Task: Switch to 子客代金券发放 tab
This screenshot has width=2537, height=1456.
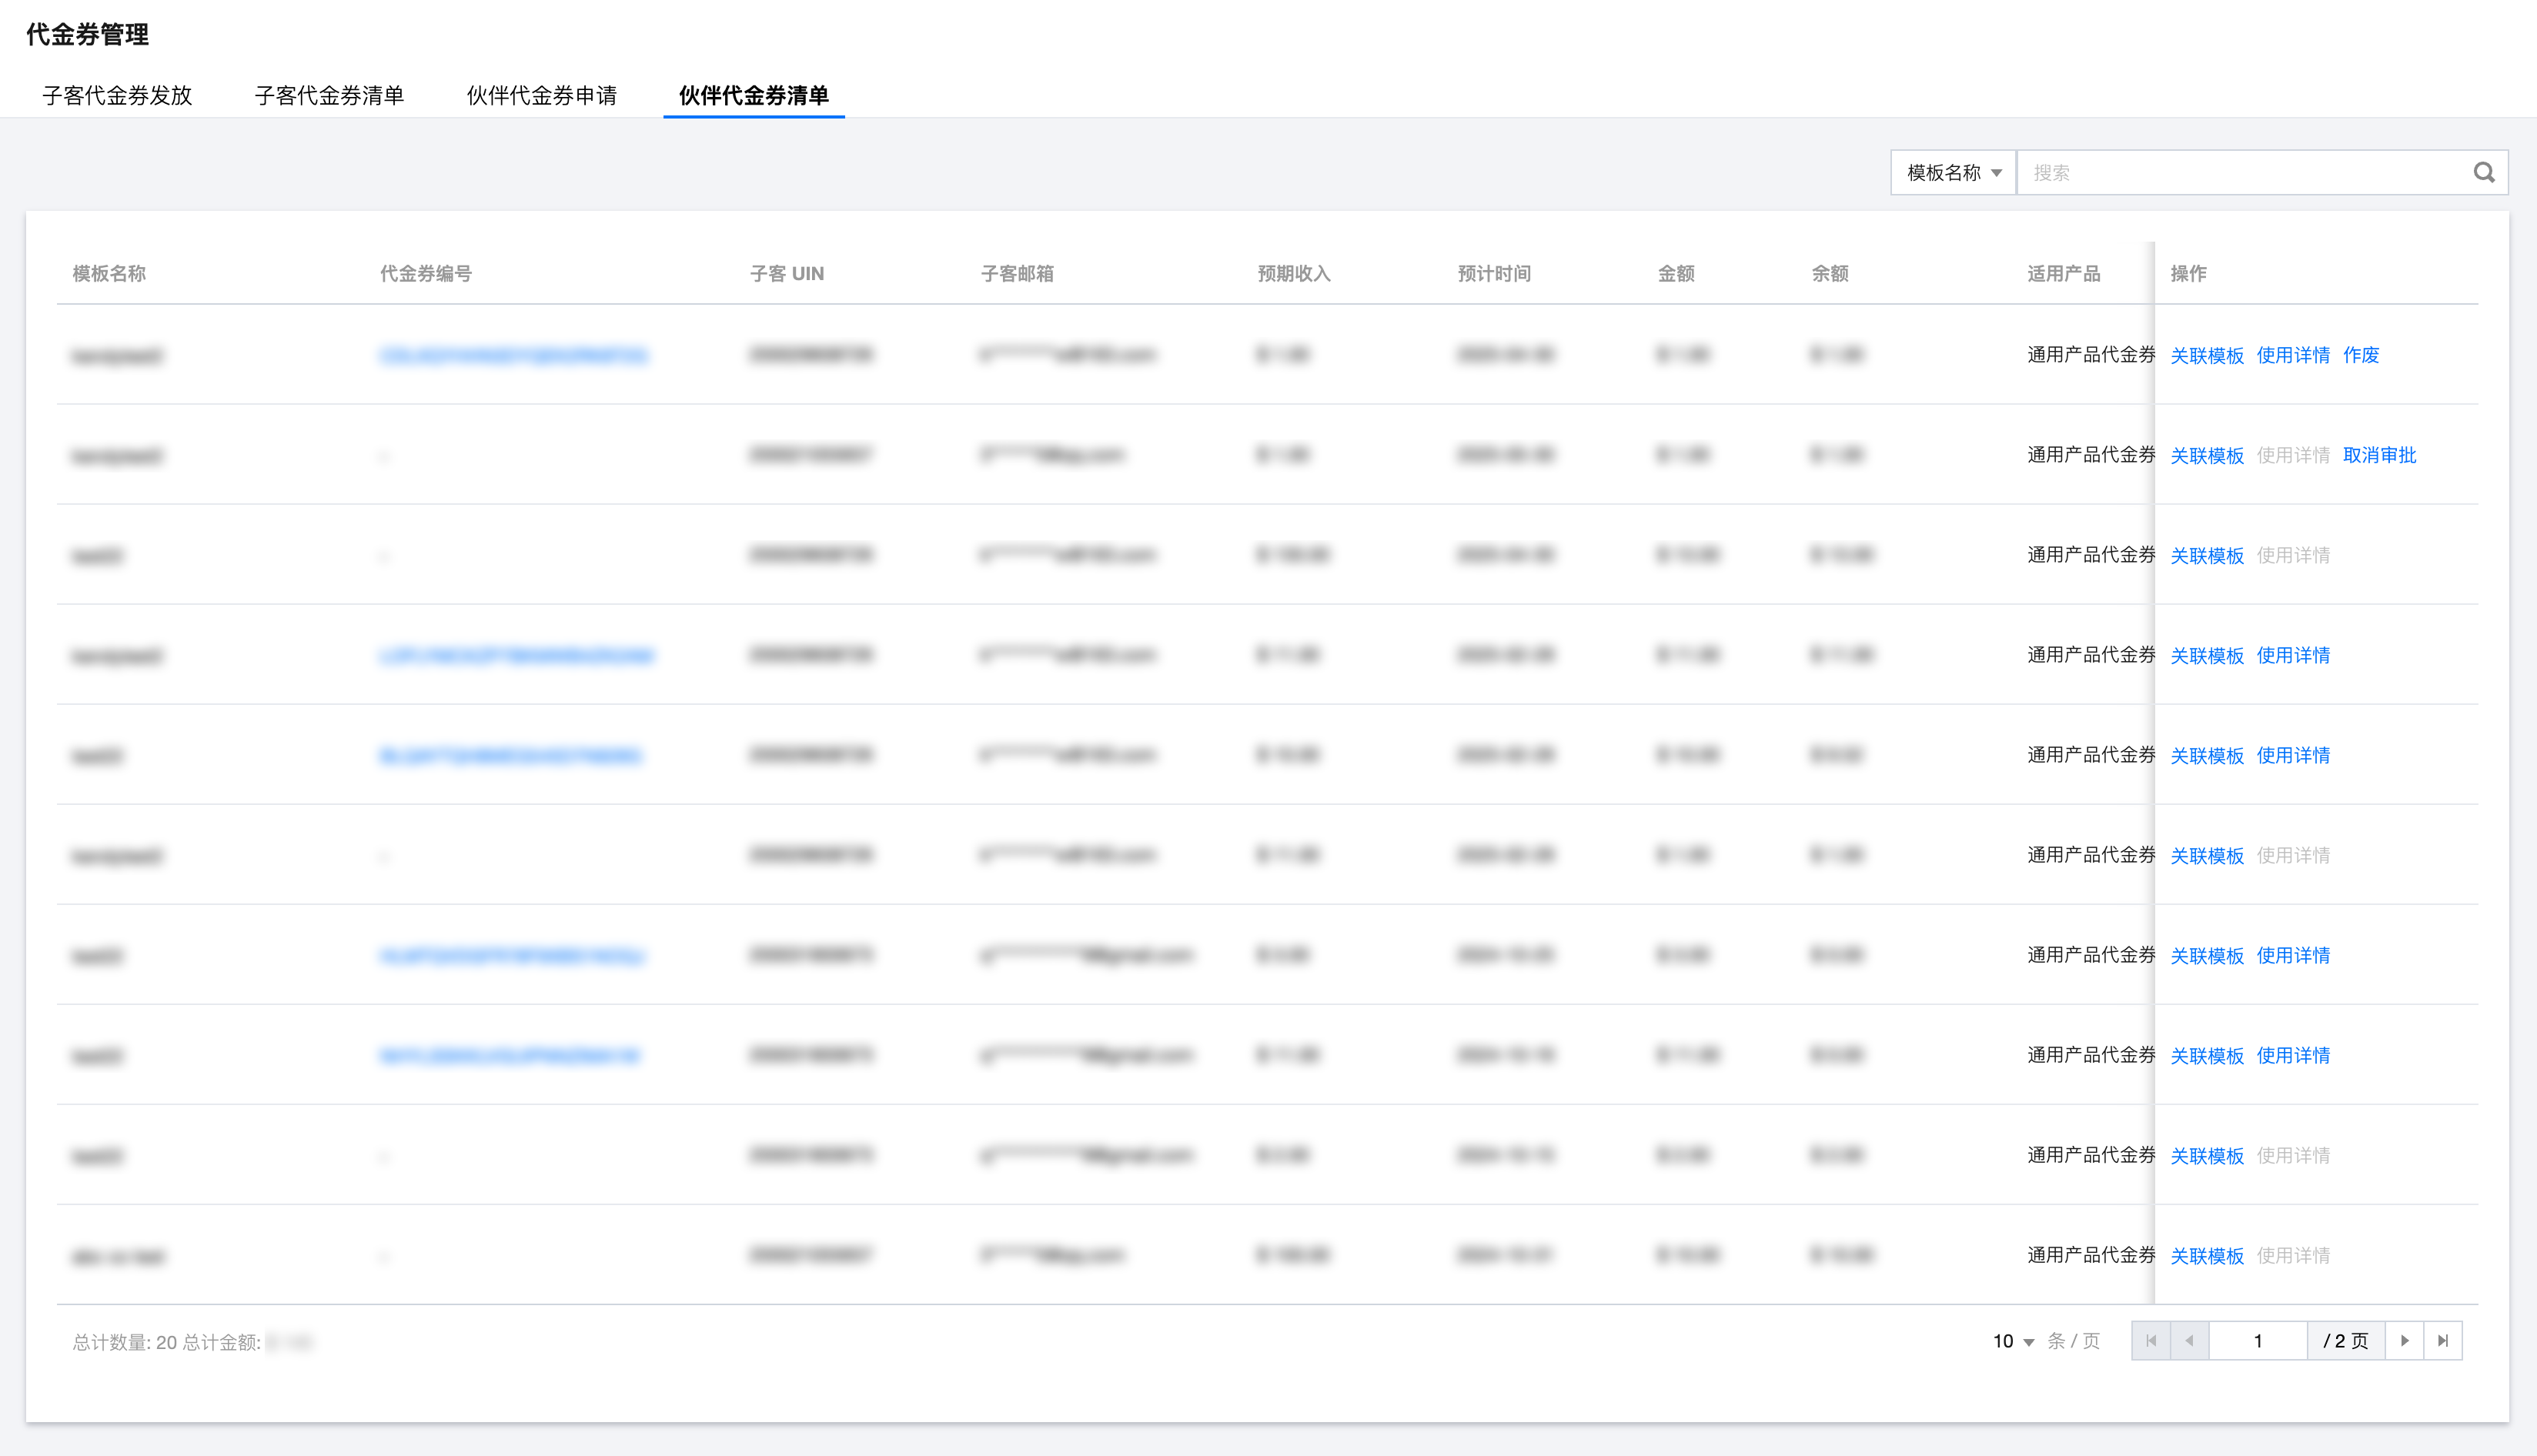Action: 117,96
